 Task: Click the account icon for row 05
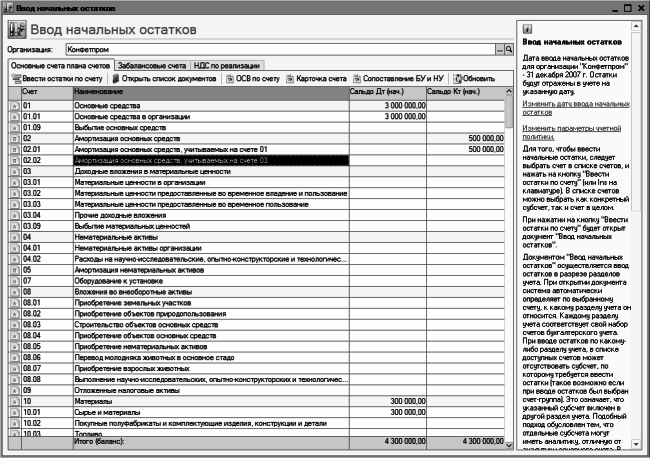point(15,270)
